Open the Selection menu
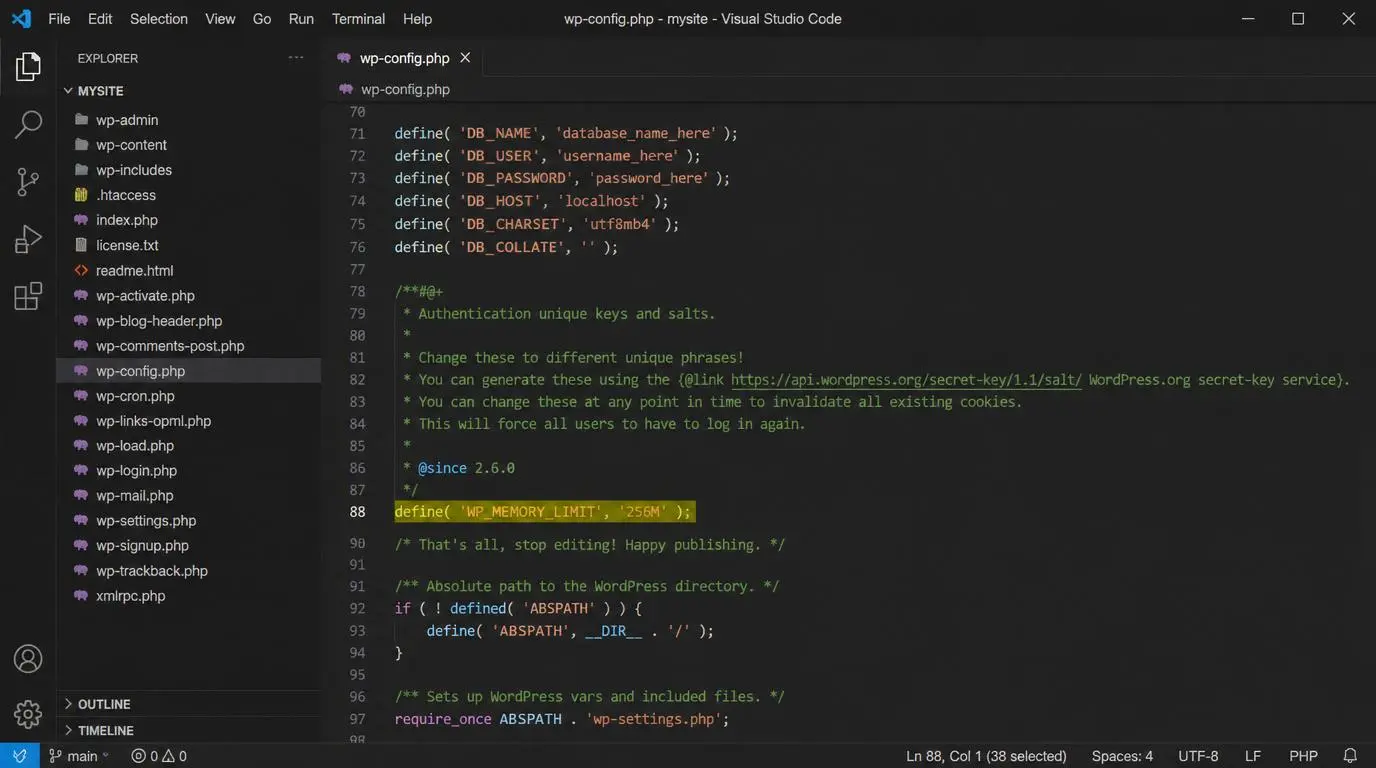The height and width of the screenshot is (768, 1376). pos(159,18)
